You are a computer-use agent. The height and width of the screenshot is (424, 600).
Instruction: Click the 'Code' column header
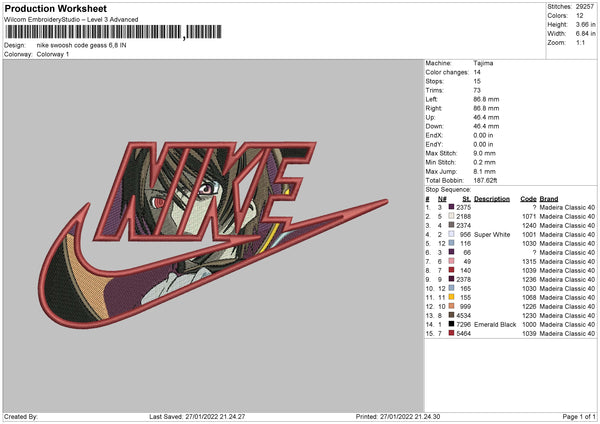528,199
